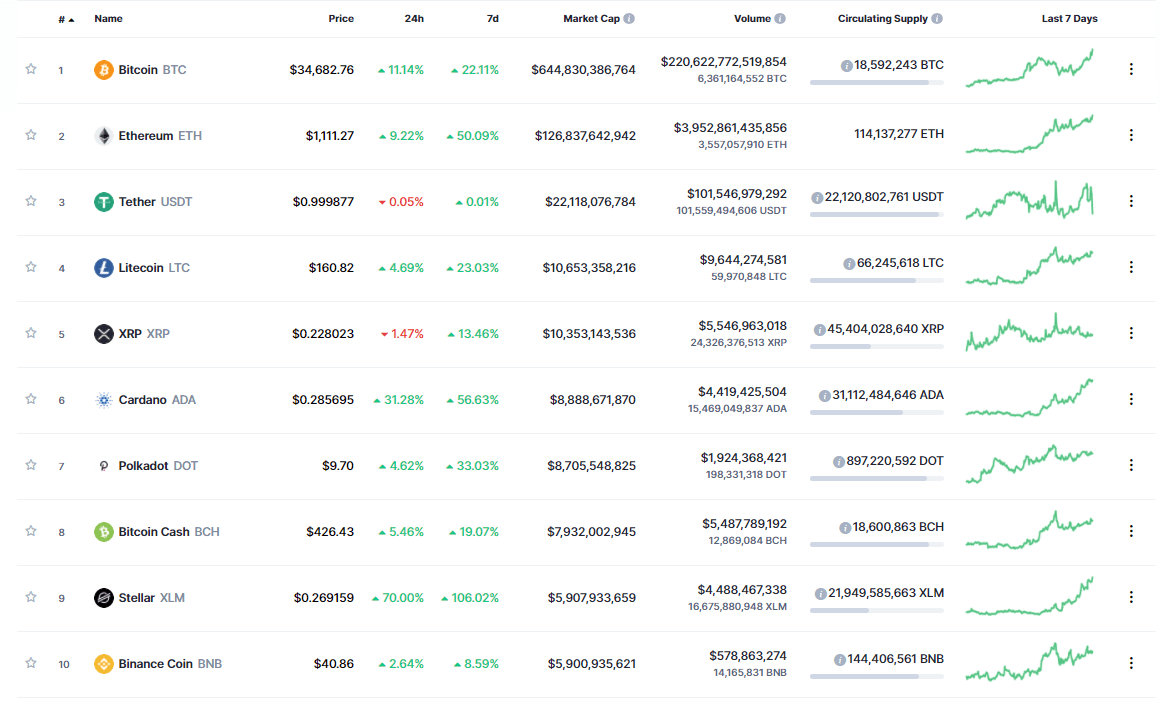Open the three-dot menu for Cardano
This screenshot has width=1160, height=703.
1131,399
